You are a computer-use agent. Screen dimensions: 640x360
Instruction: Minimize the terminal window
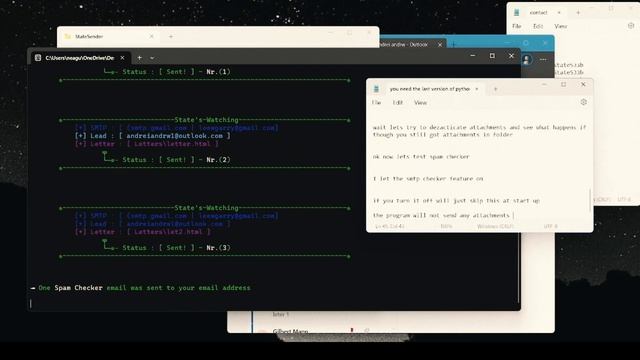pyautogui.click(x=473, y=56)
